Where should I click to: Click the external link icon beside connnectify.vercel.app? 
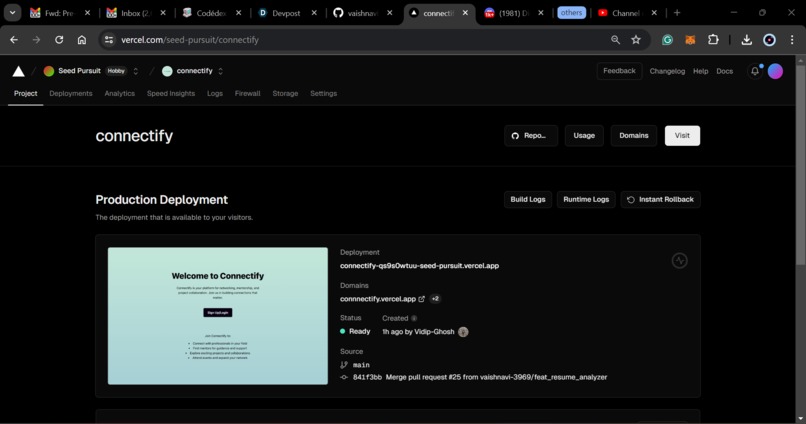pyautogui.click(x=422, y=299)
